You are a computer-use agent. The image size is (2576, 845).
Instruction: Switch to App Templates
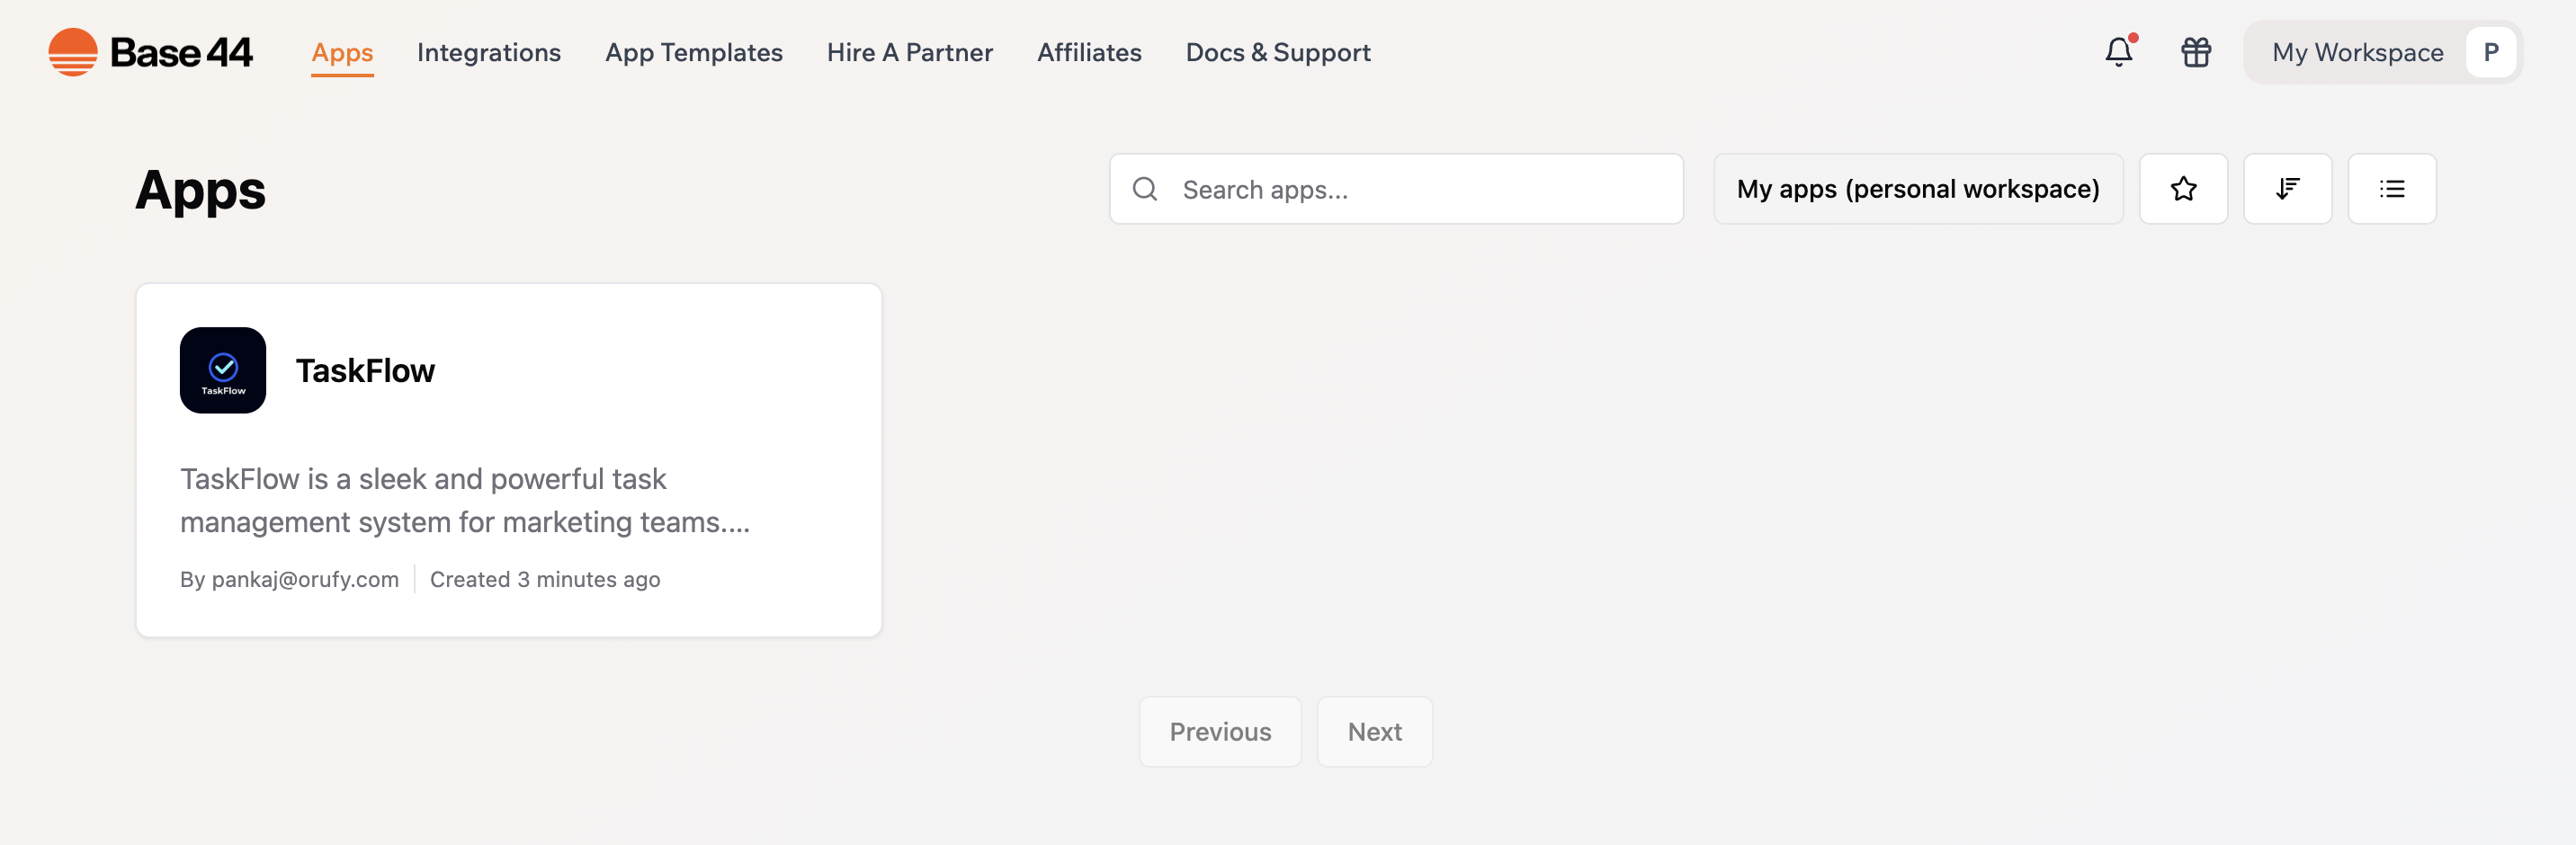[693, 52]
